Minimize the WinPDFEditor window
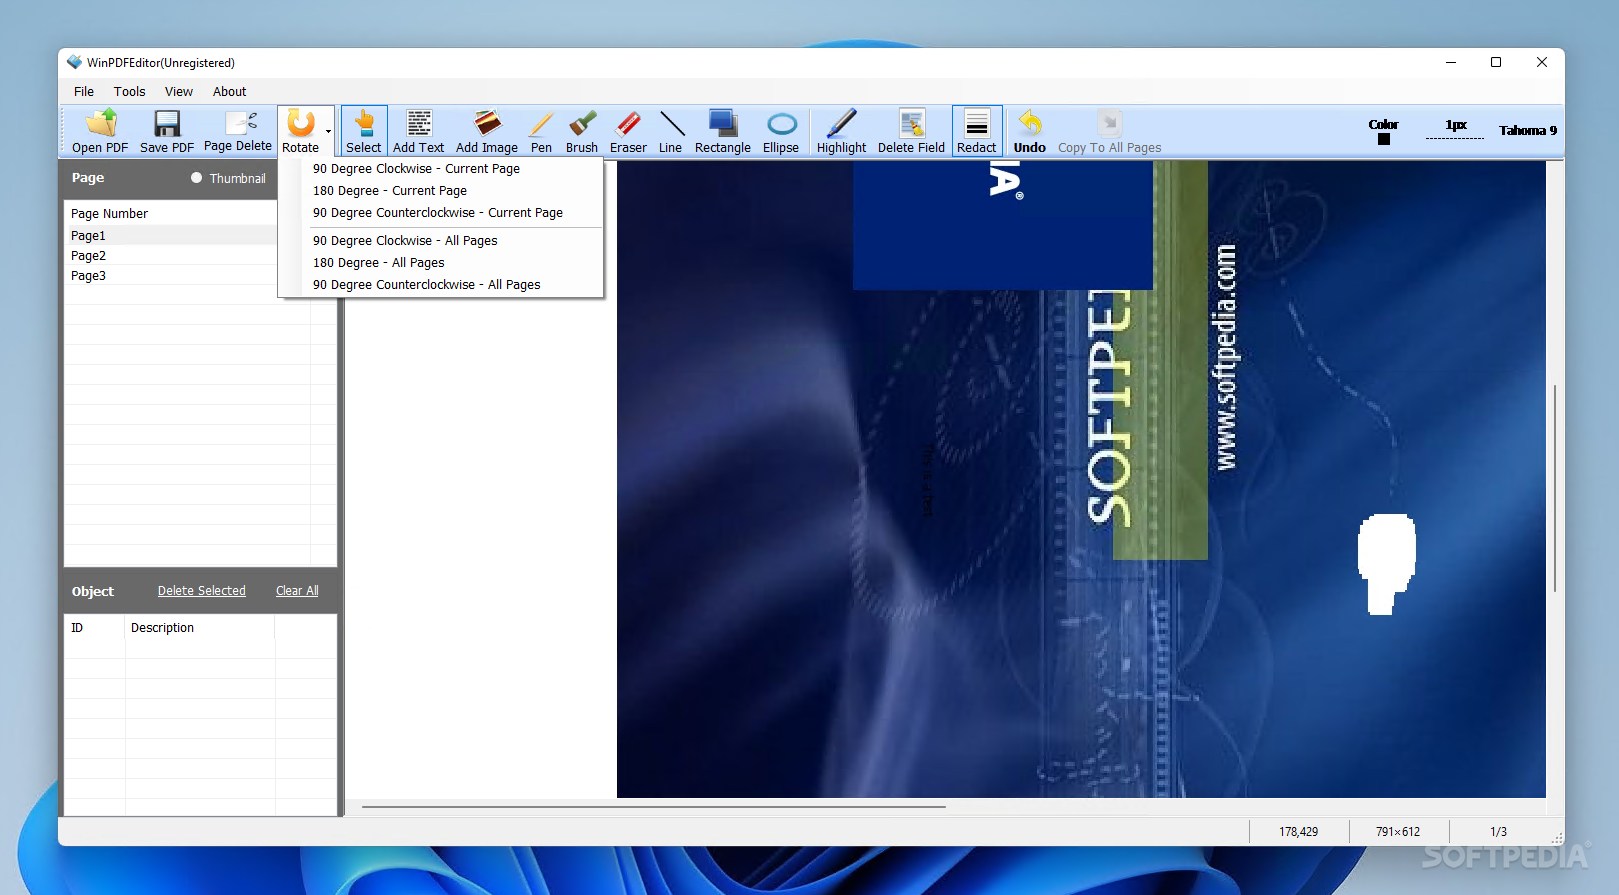1619x895 pixels. [1451, 62]
